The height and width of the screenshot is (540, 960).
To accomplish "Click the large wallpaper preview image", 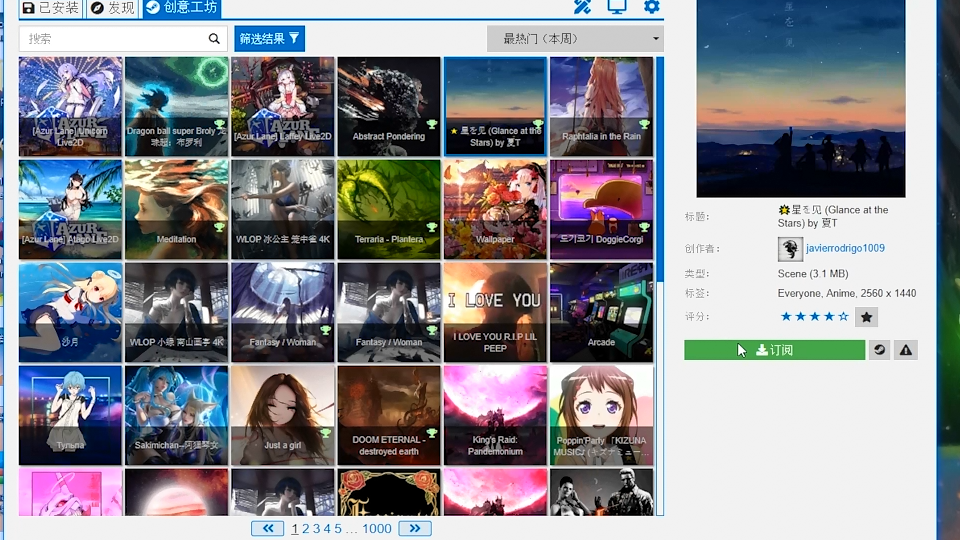I will [x=801, y=98].
